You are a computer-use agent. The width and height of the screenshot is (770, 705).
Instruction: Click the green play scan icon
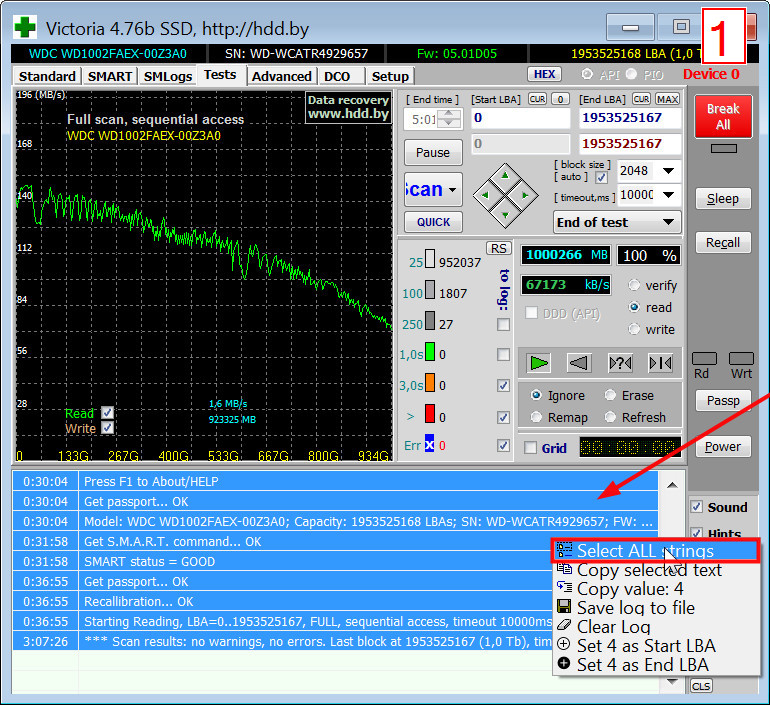539,363
